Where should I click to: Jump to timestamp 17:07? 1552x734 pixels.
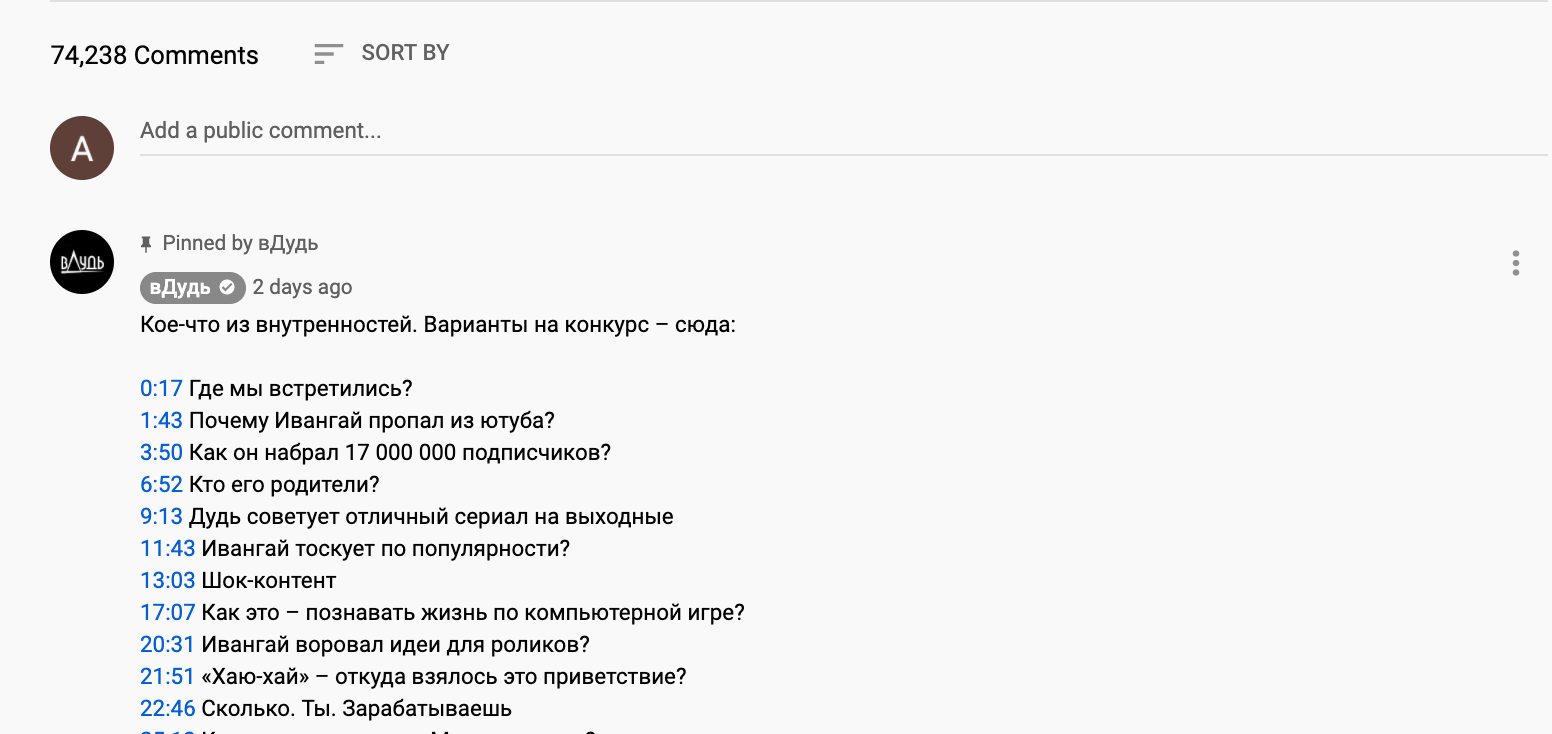(x=167, y=613)
